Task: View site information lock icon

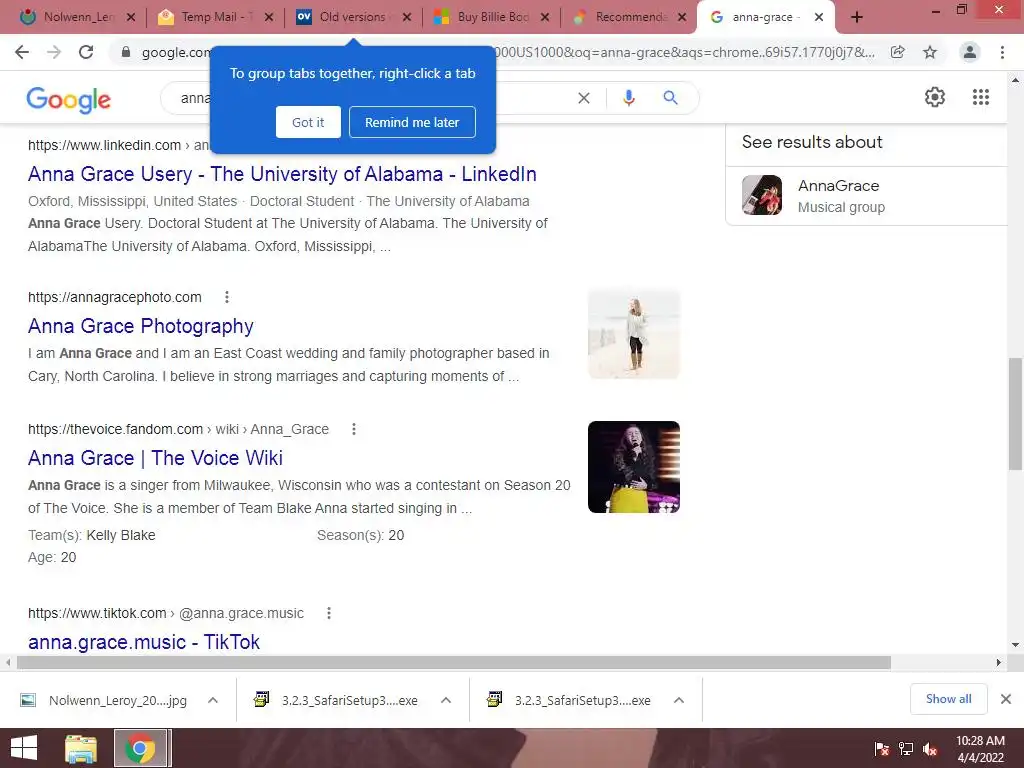Action: tap(126, 52)
